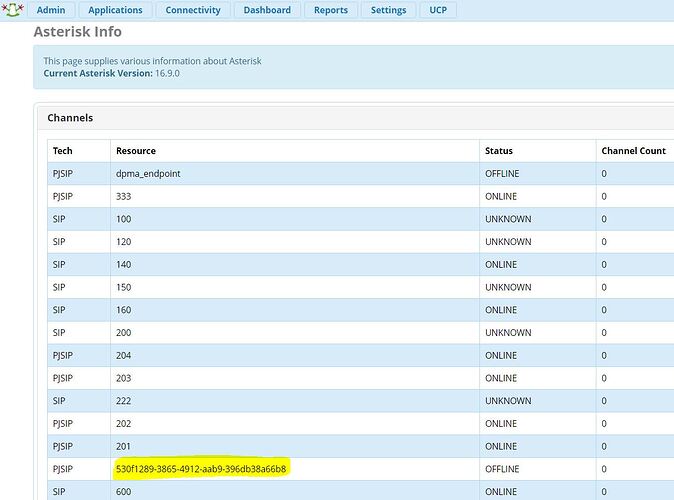This screenshot has width=674, height=500.
Task: Click the Channels panel heading
Action: click(70, 118)
